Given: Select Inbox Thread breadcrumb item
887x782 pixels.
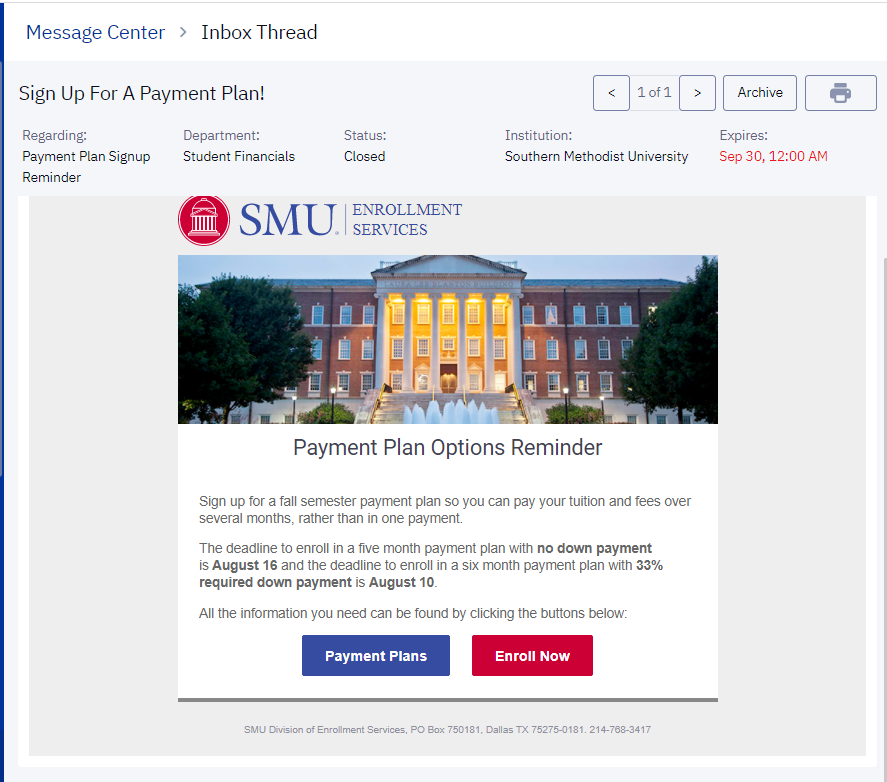Looking at the screenshot, I should tap(259, 32).
